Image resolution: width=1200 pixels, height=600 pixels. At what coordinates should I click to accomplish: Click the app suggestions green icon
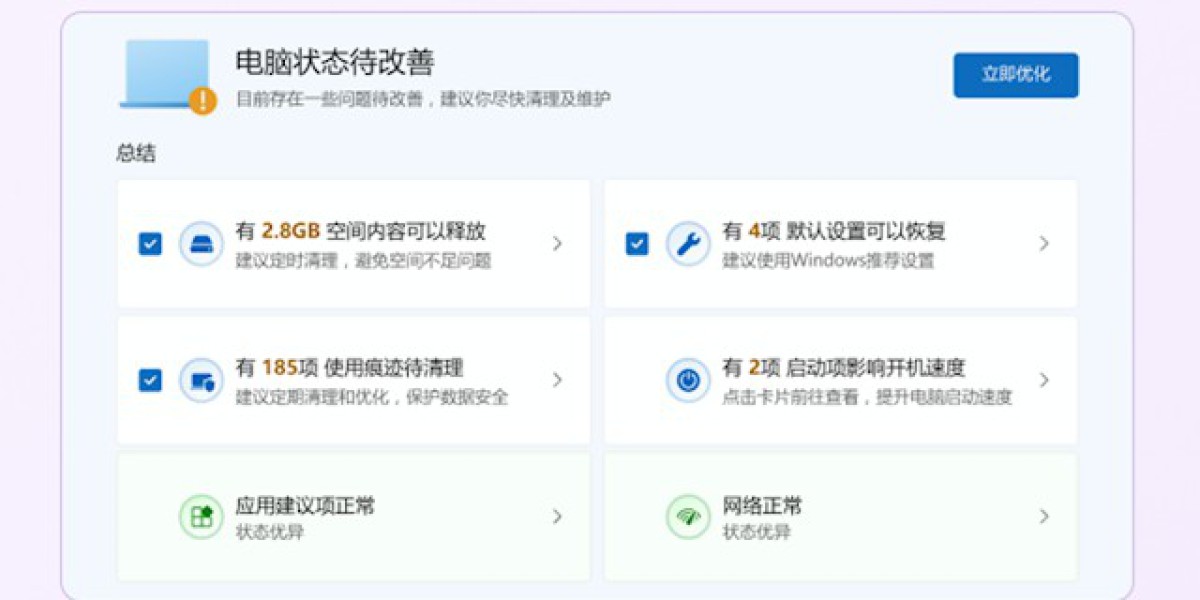[201, 516]
